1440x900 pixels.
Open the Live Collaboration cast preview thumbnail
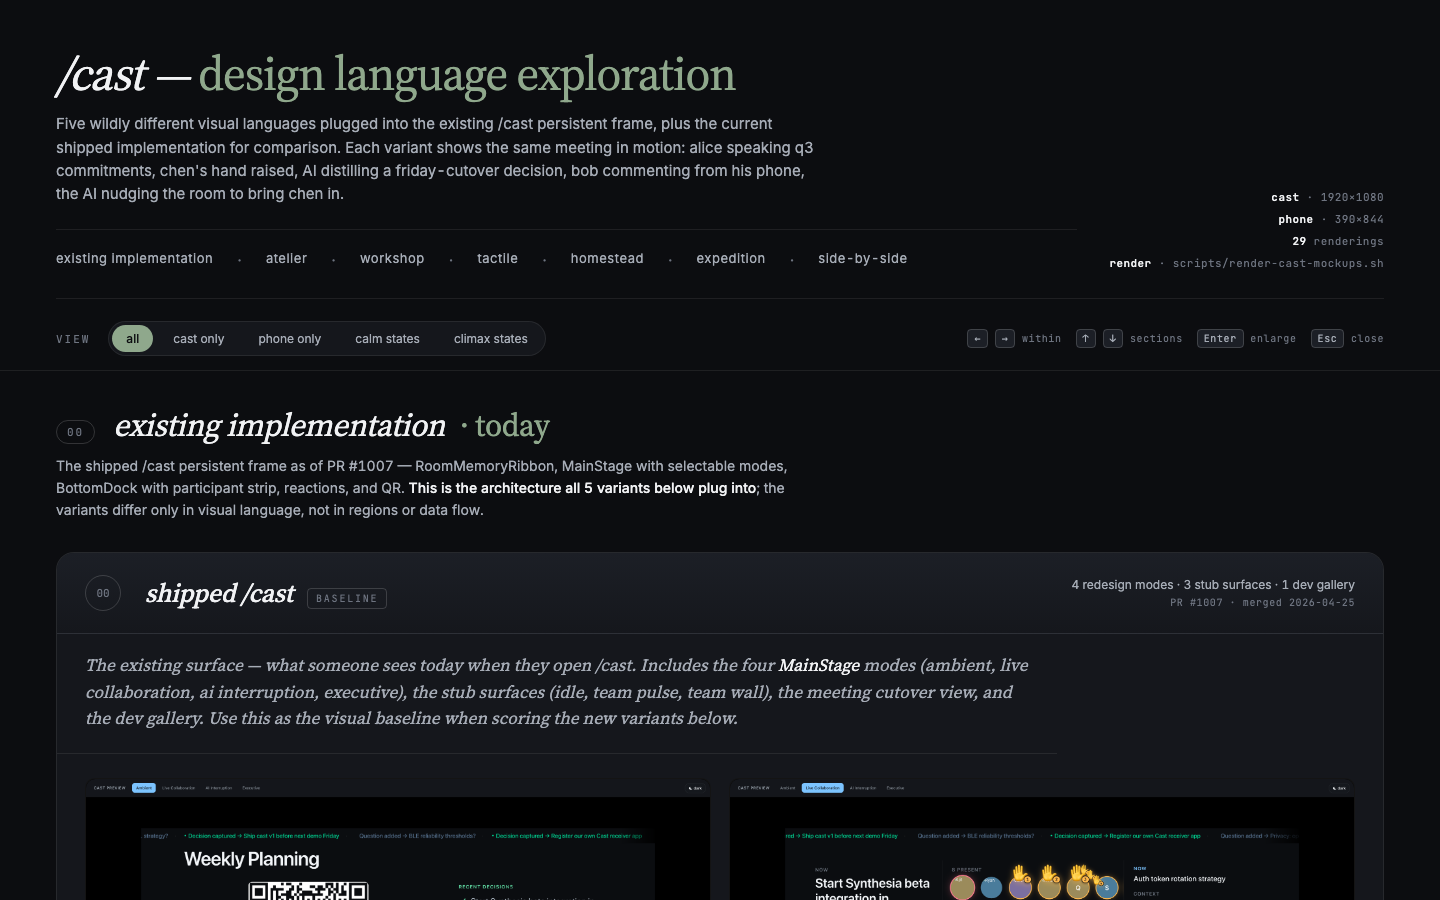pos(1042,840)
